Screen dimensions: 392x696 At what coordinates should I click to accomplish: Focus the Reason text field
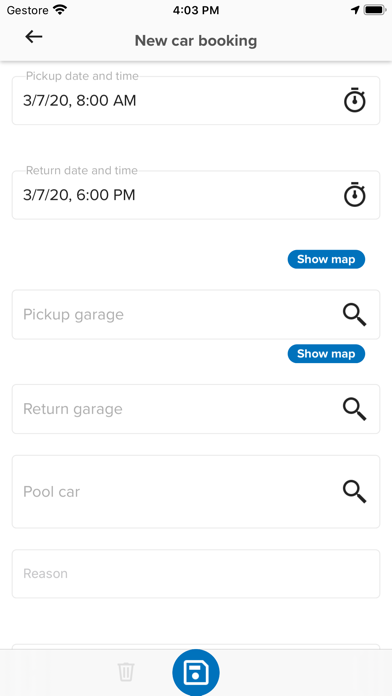tap(196, 574)
